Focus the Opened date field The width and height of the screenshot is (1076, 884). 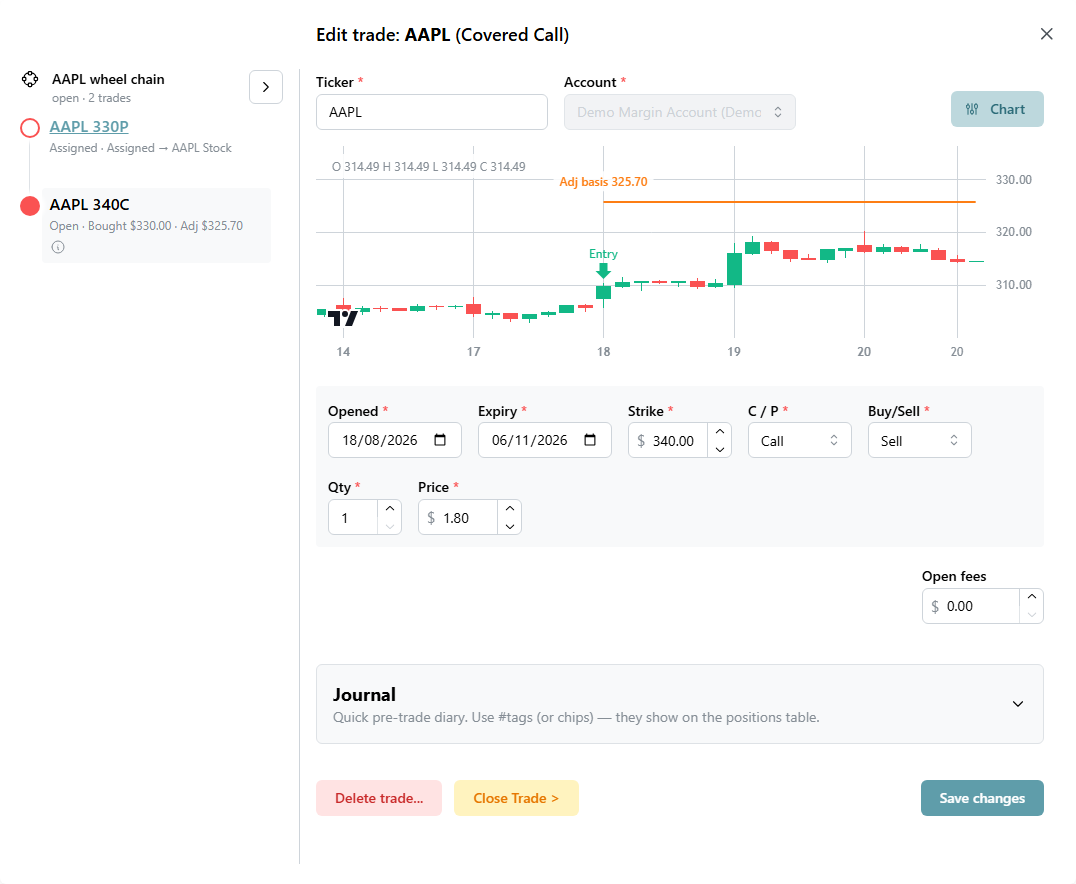point(395,440)
